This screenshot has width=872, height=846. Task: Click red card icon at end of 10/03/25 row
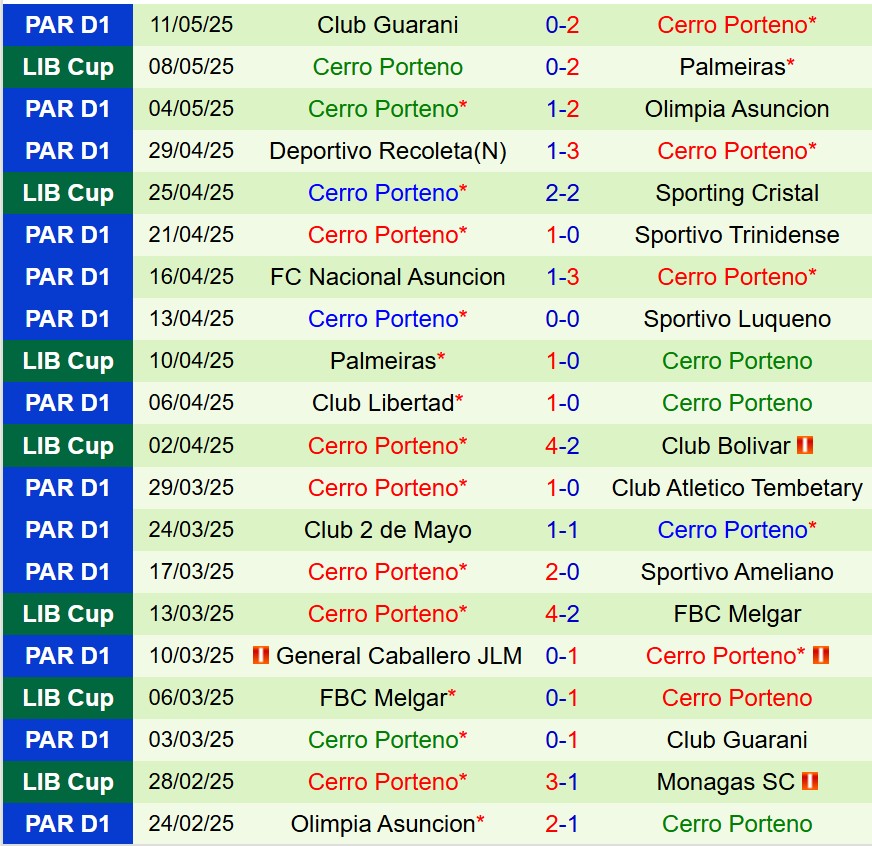point(821,656)
